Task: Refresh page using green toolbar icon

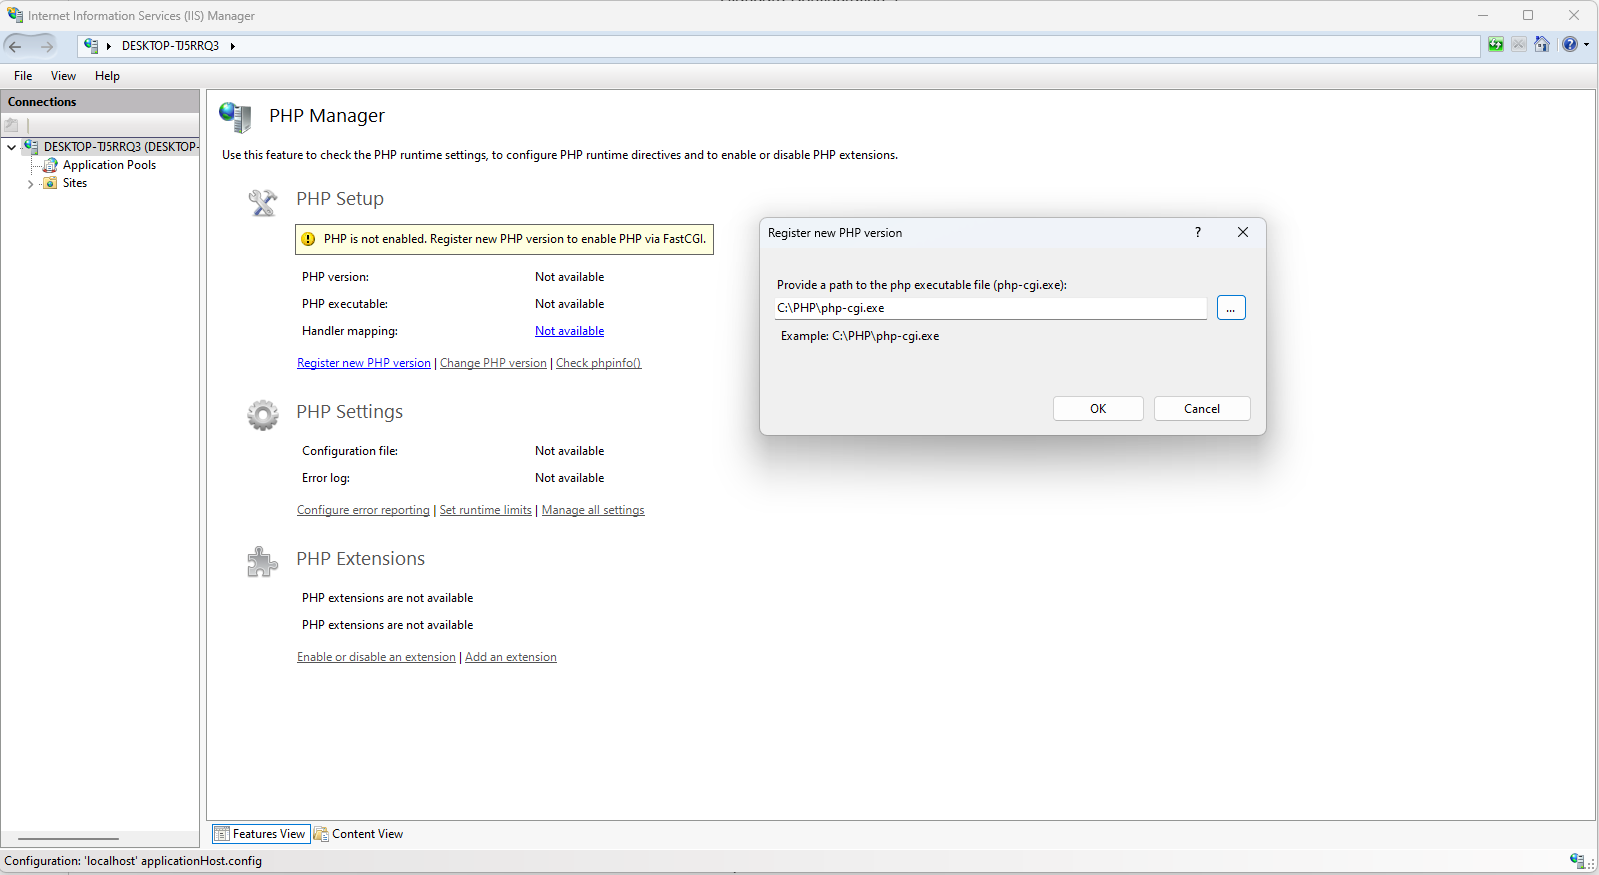Action: (1496, 44)
